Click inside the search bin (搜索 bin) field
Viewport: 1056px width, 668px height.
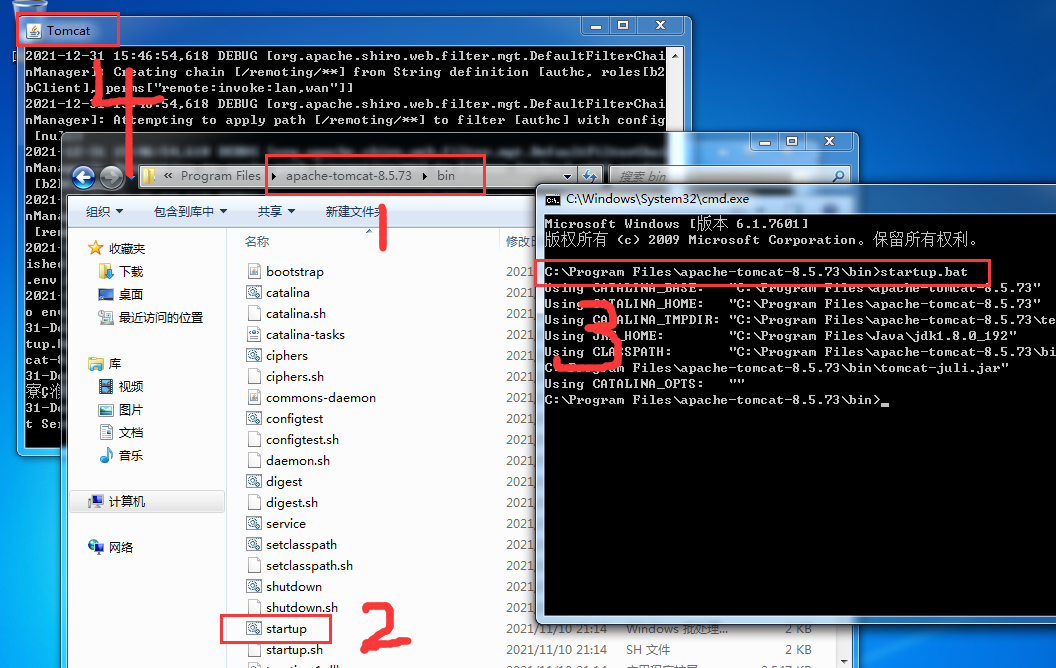pos(722,176)
